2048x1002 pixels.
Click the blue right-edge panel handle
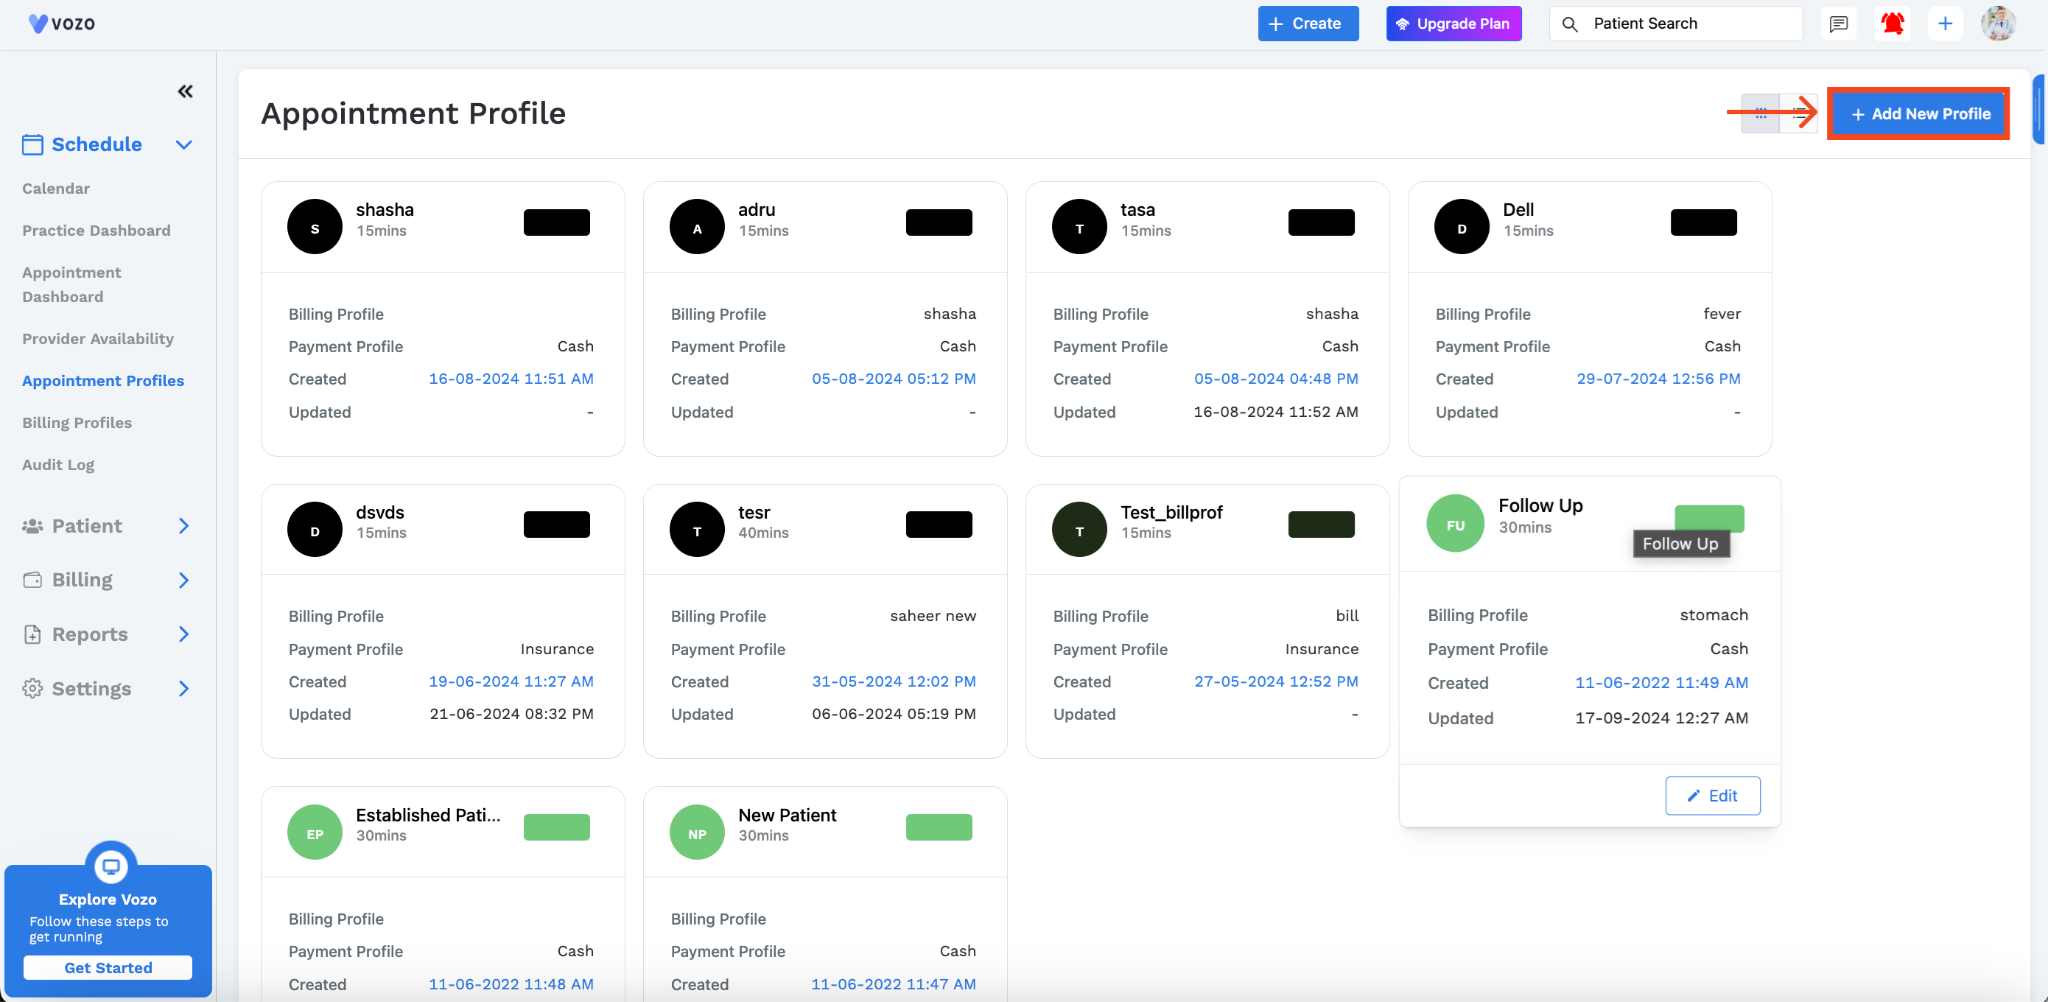[2040, 110]
